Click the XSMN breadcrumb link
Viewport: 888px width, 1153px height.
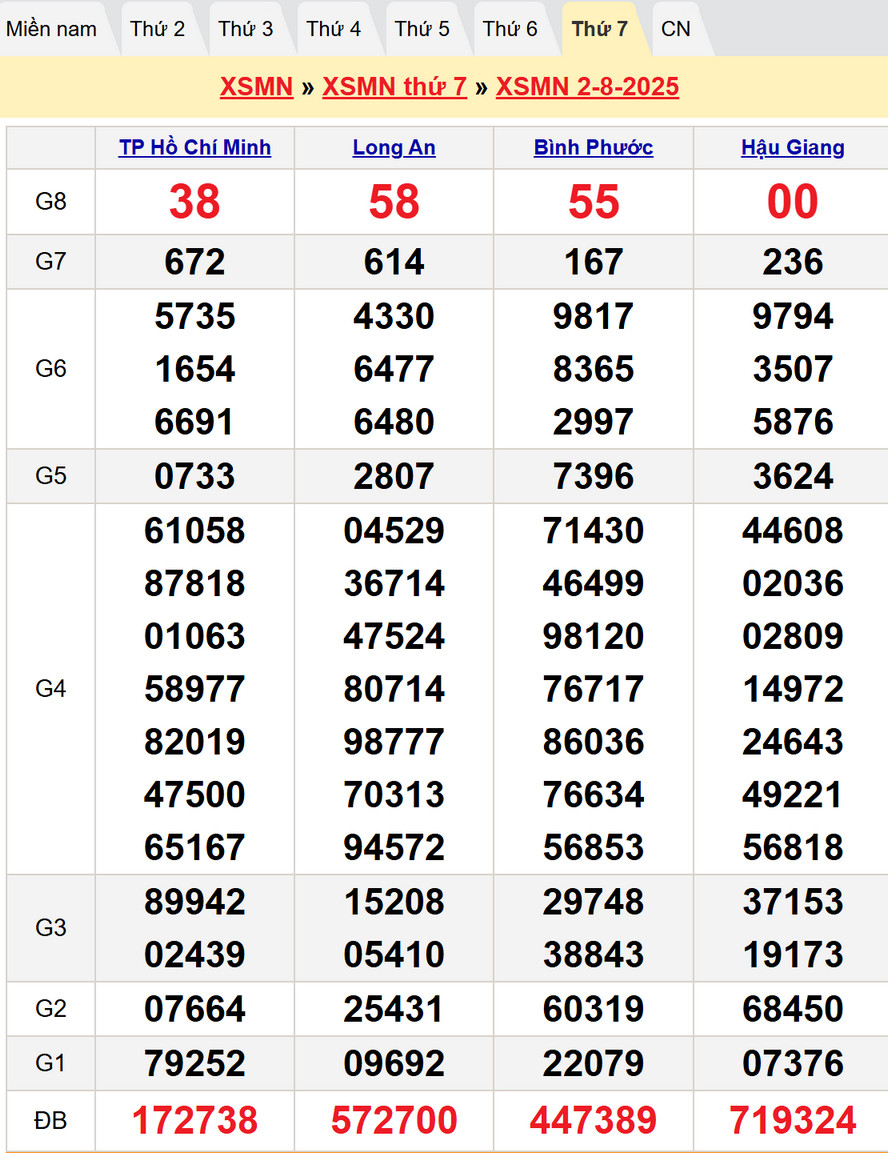(x=256, y=87)
